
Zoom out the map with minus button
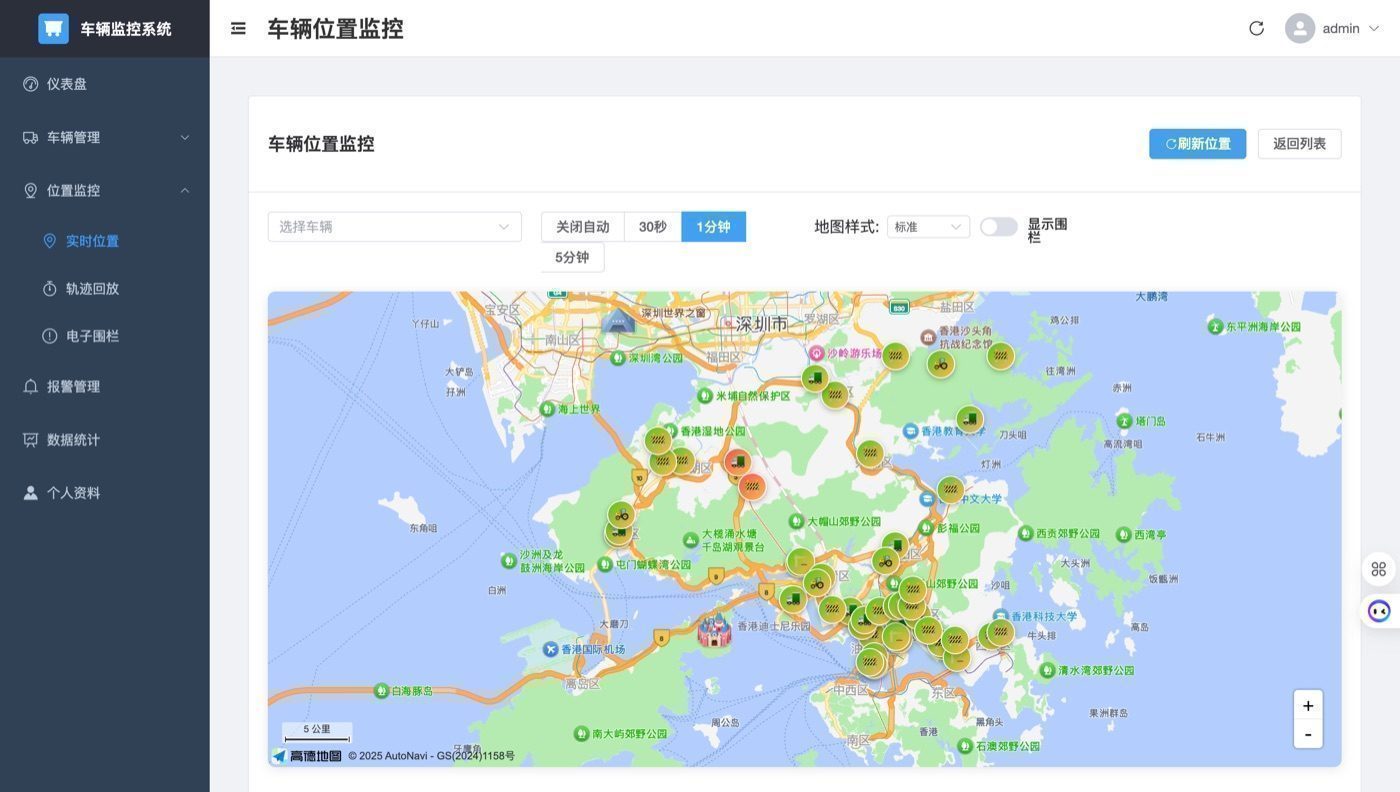coord(1308,734)
